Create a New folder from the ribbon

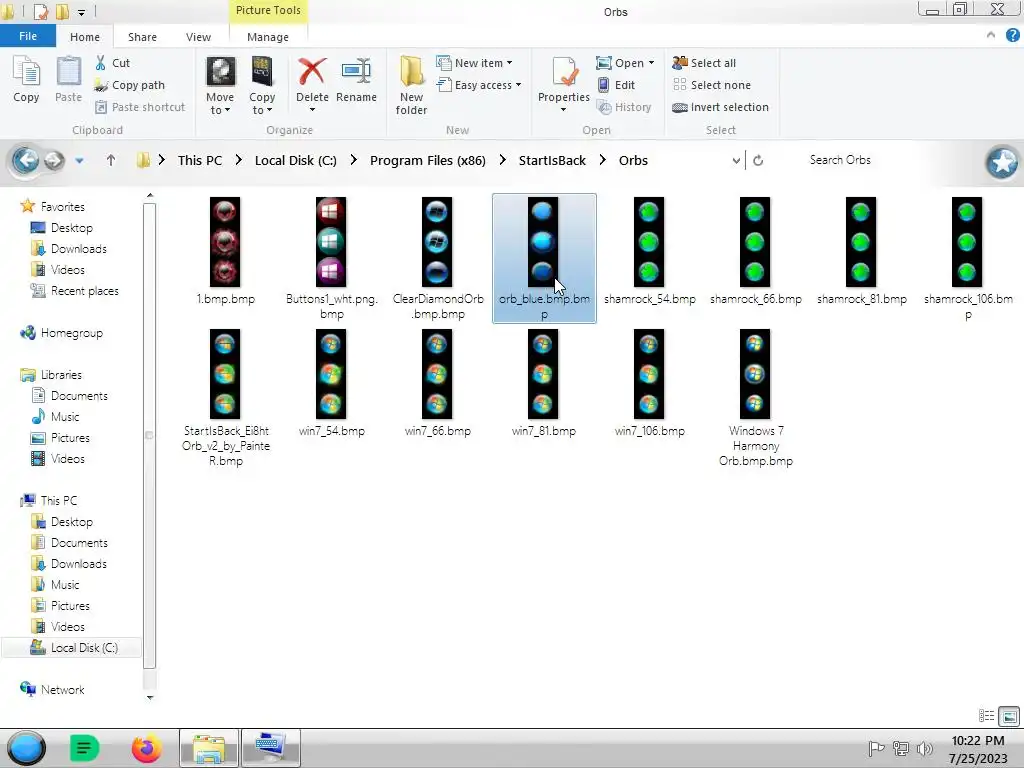click(x=411, y=85)
